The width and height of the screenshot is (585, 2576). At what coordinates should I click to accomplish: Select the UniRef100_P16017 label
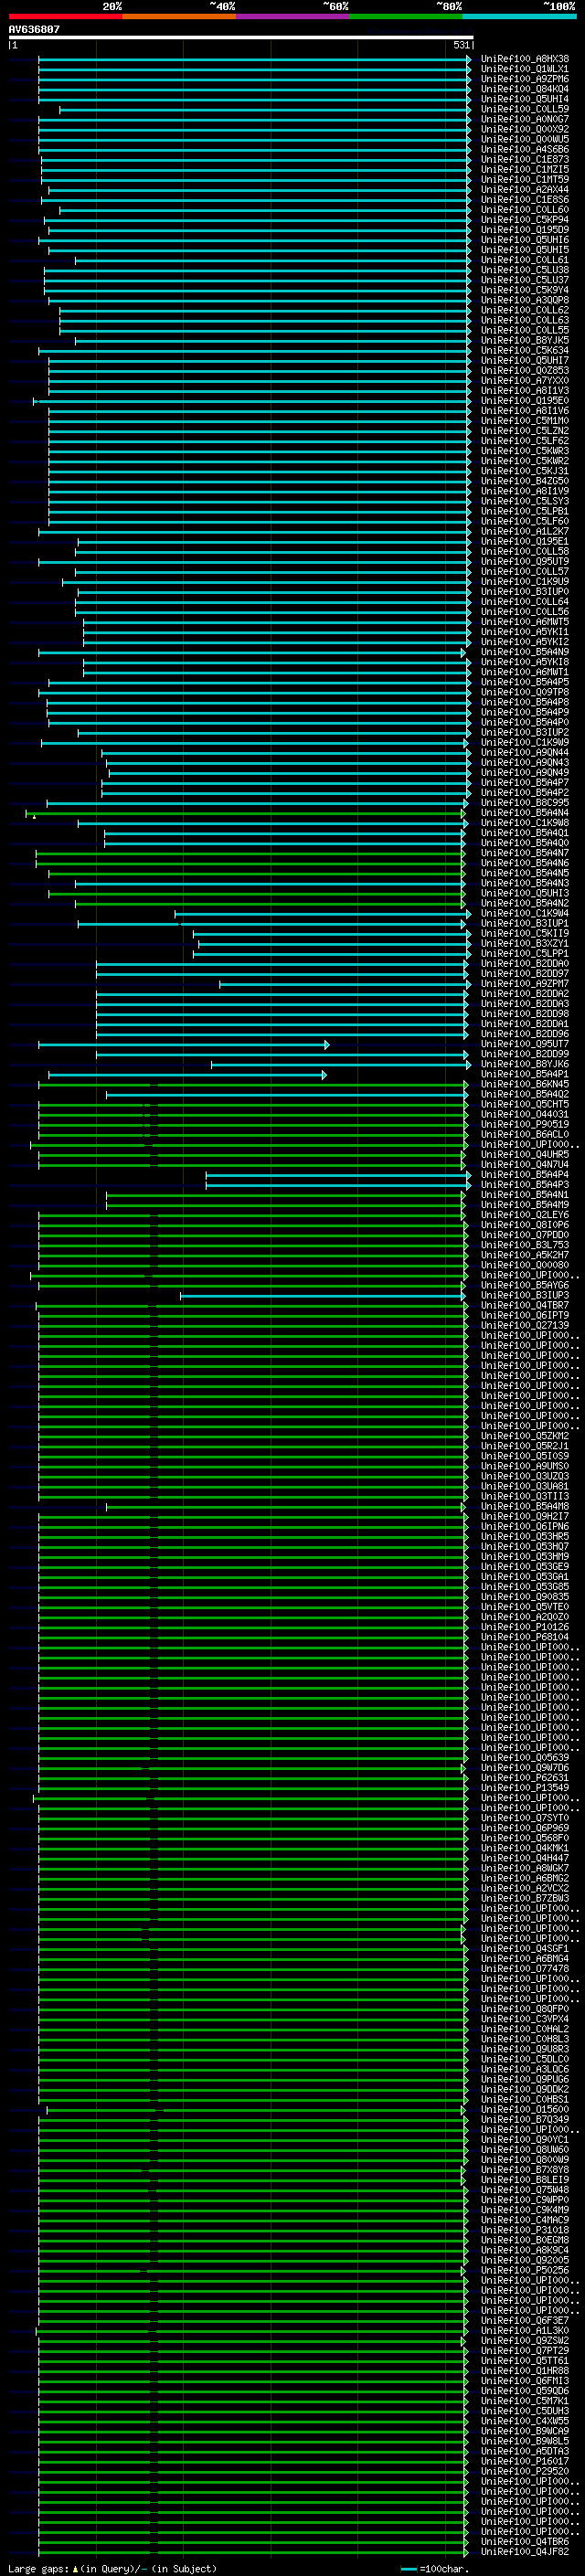pos(525,2462)
